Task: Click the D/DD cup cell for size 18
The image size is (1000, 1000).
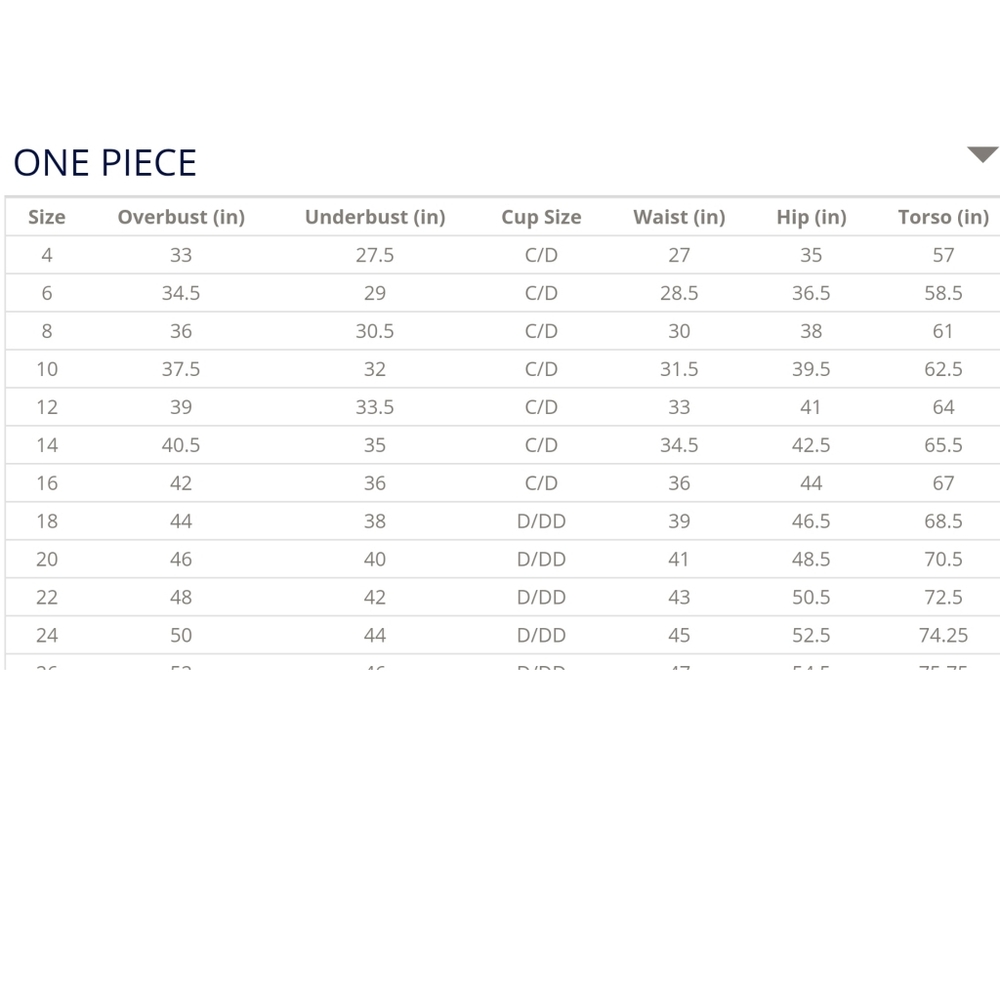Action: (541, 521)
